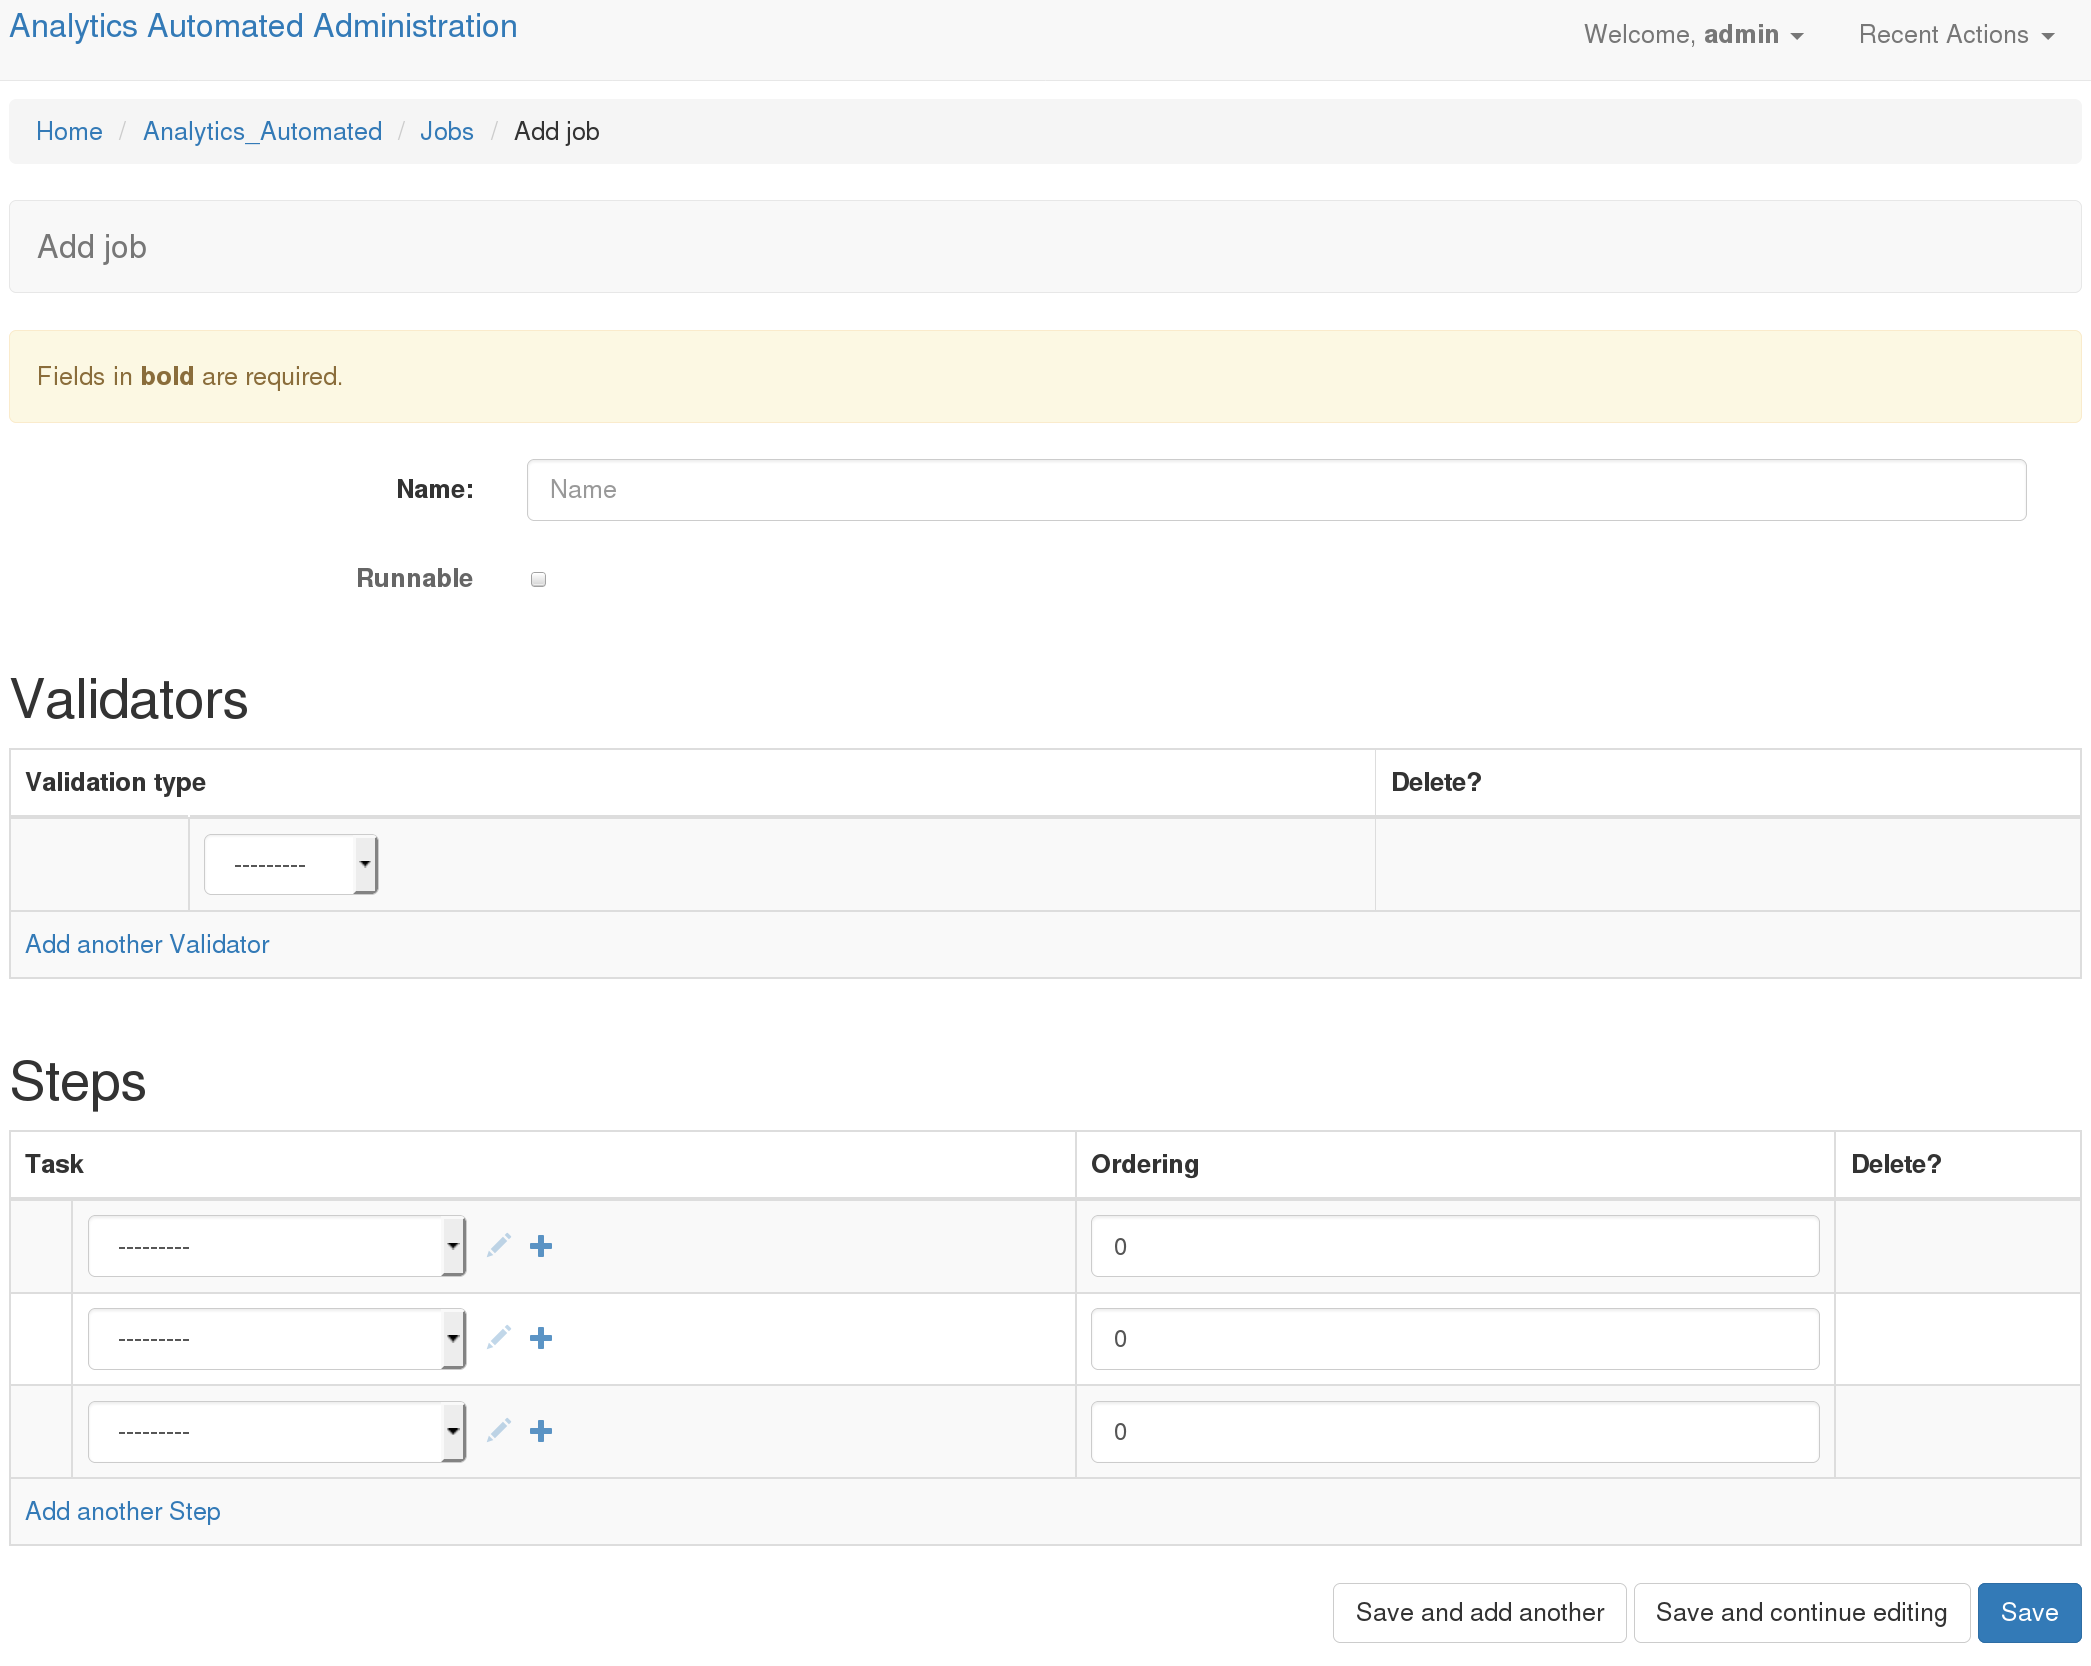The height and width of the screenshot is (1666, 2091).
Task: Click Ordering field in first step row
Action: click(1454, 1246)
